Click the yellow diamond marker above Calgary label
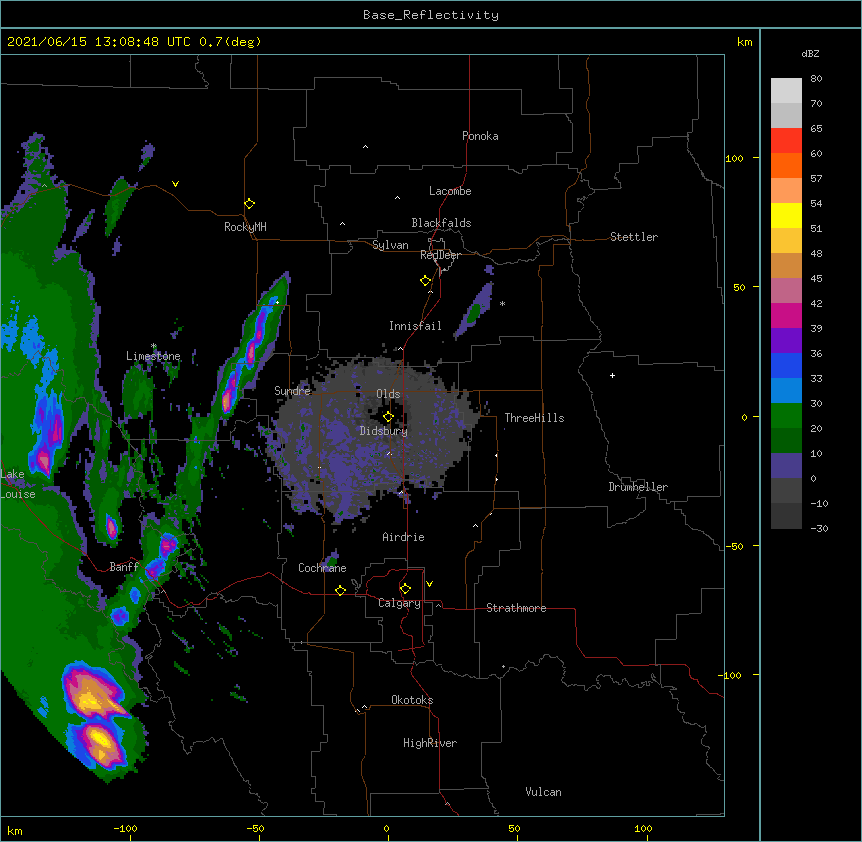This screenshot has height=842, width=862. (405, 589)
